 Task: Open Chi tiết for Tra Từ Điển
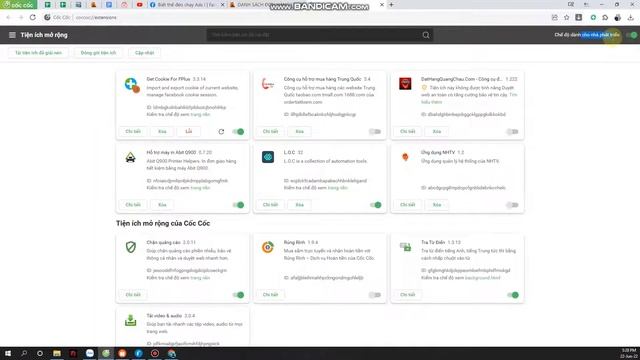[407, 294]
